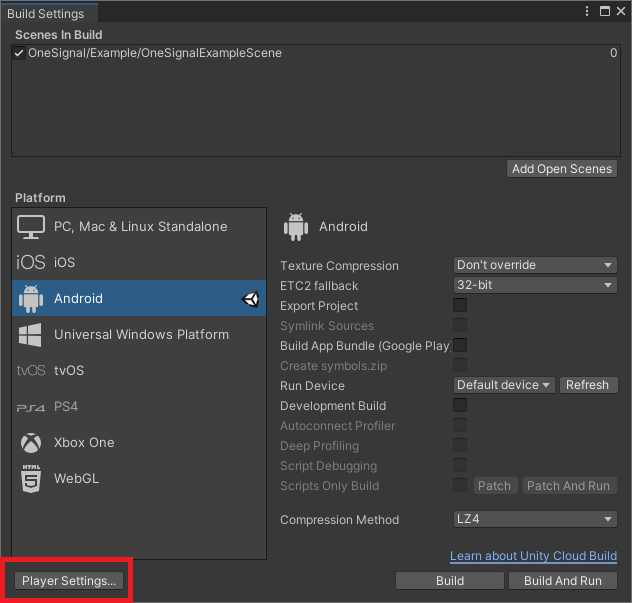
Task: Click the tvOS platform logo icon
Action: (31, 370)
